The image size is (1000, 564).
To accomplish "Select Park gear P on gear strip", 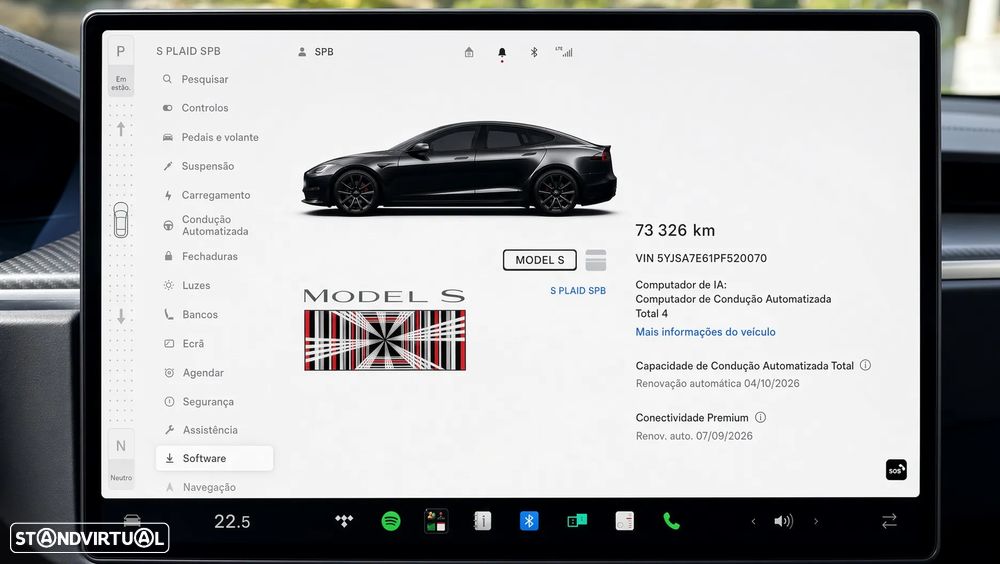I will click(x=121, y=51).
